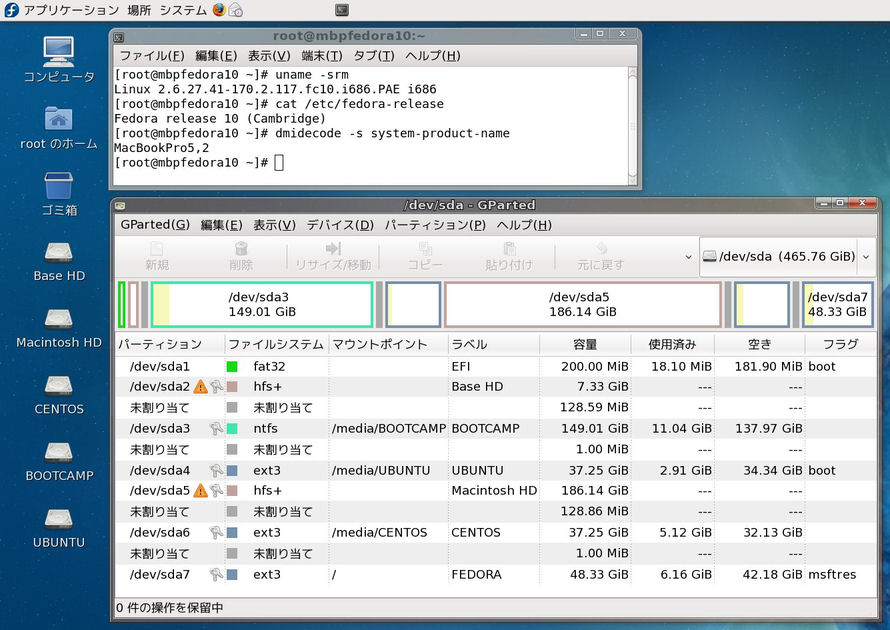Viewport: 890px width, 630px height.
Task: Open the Partition (パーティション) menu
Action: pos(435,225)
